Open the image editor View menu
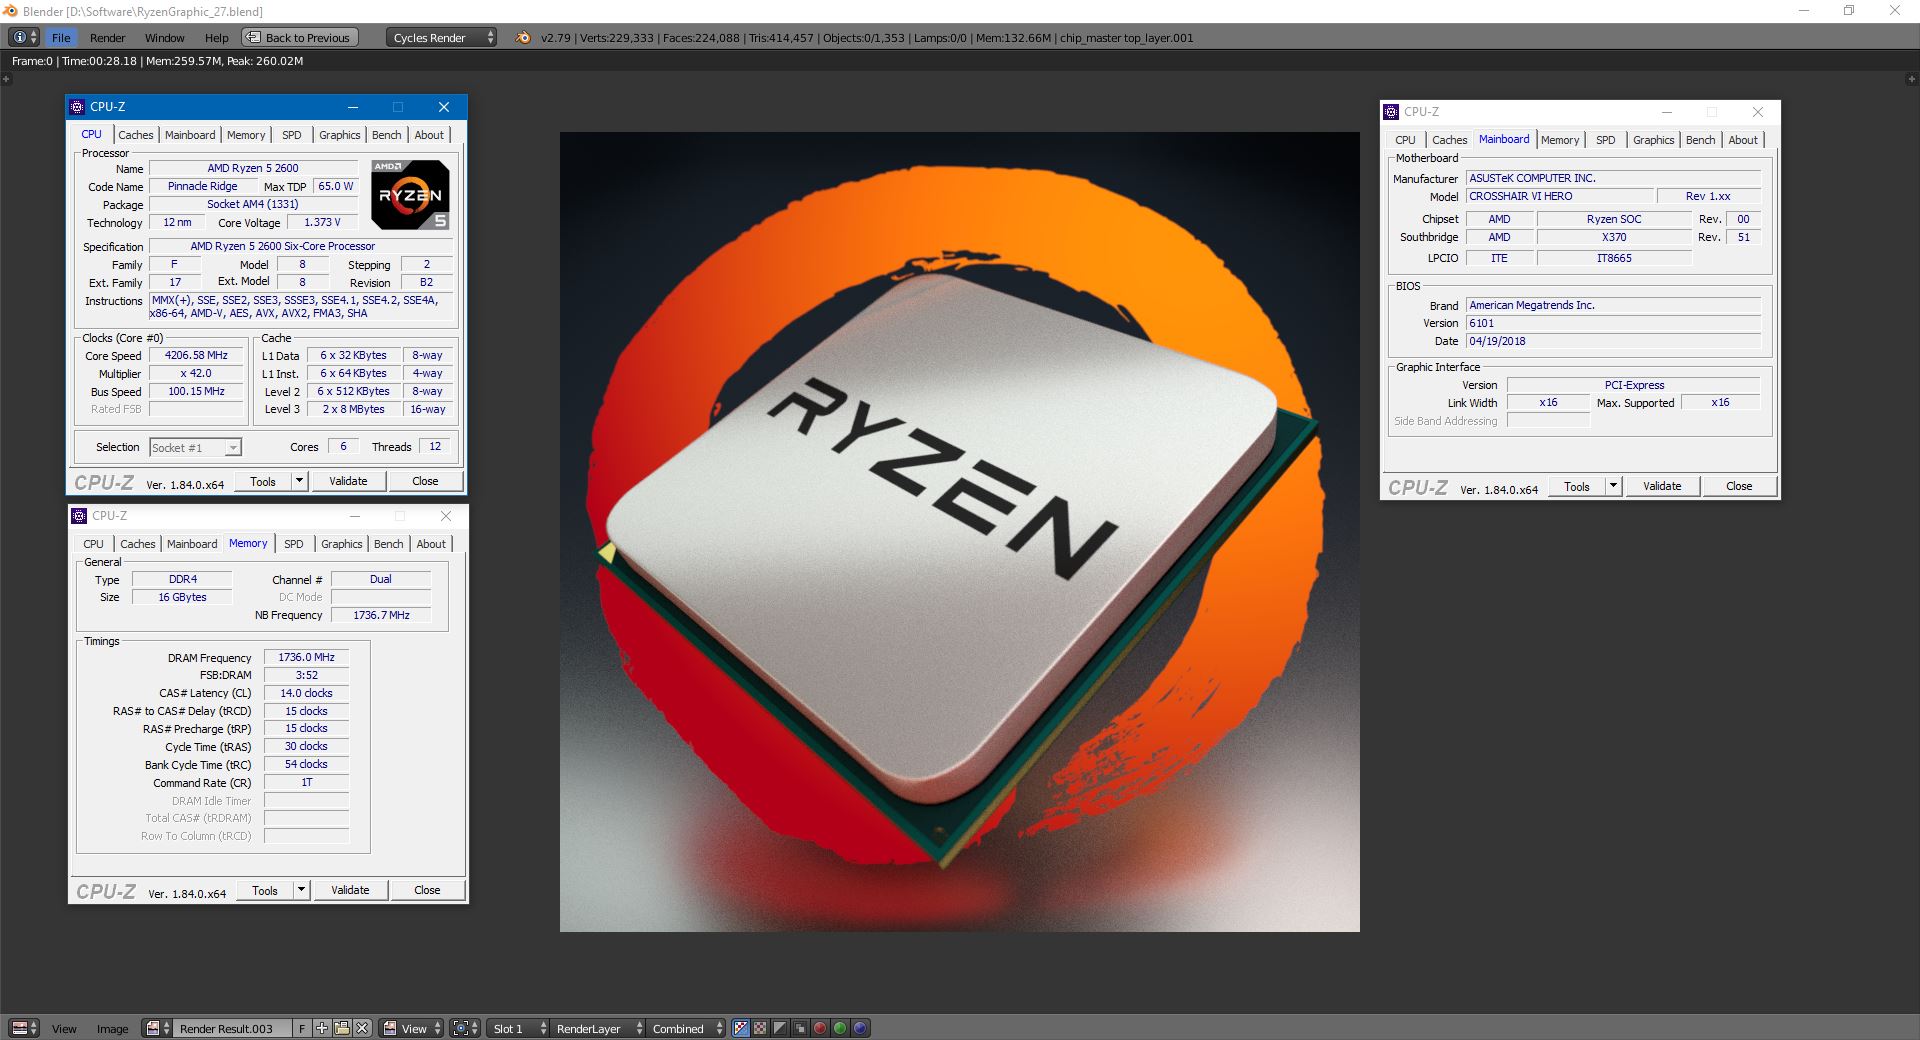Image resolution: width=1920 pixels, height=1040 pixels. 64,1028
